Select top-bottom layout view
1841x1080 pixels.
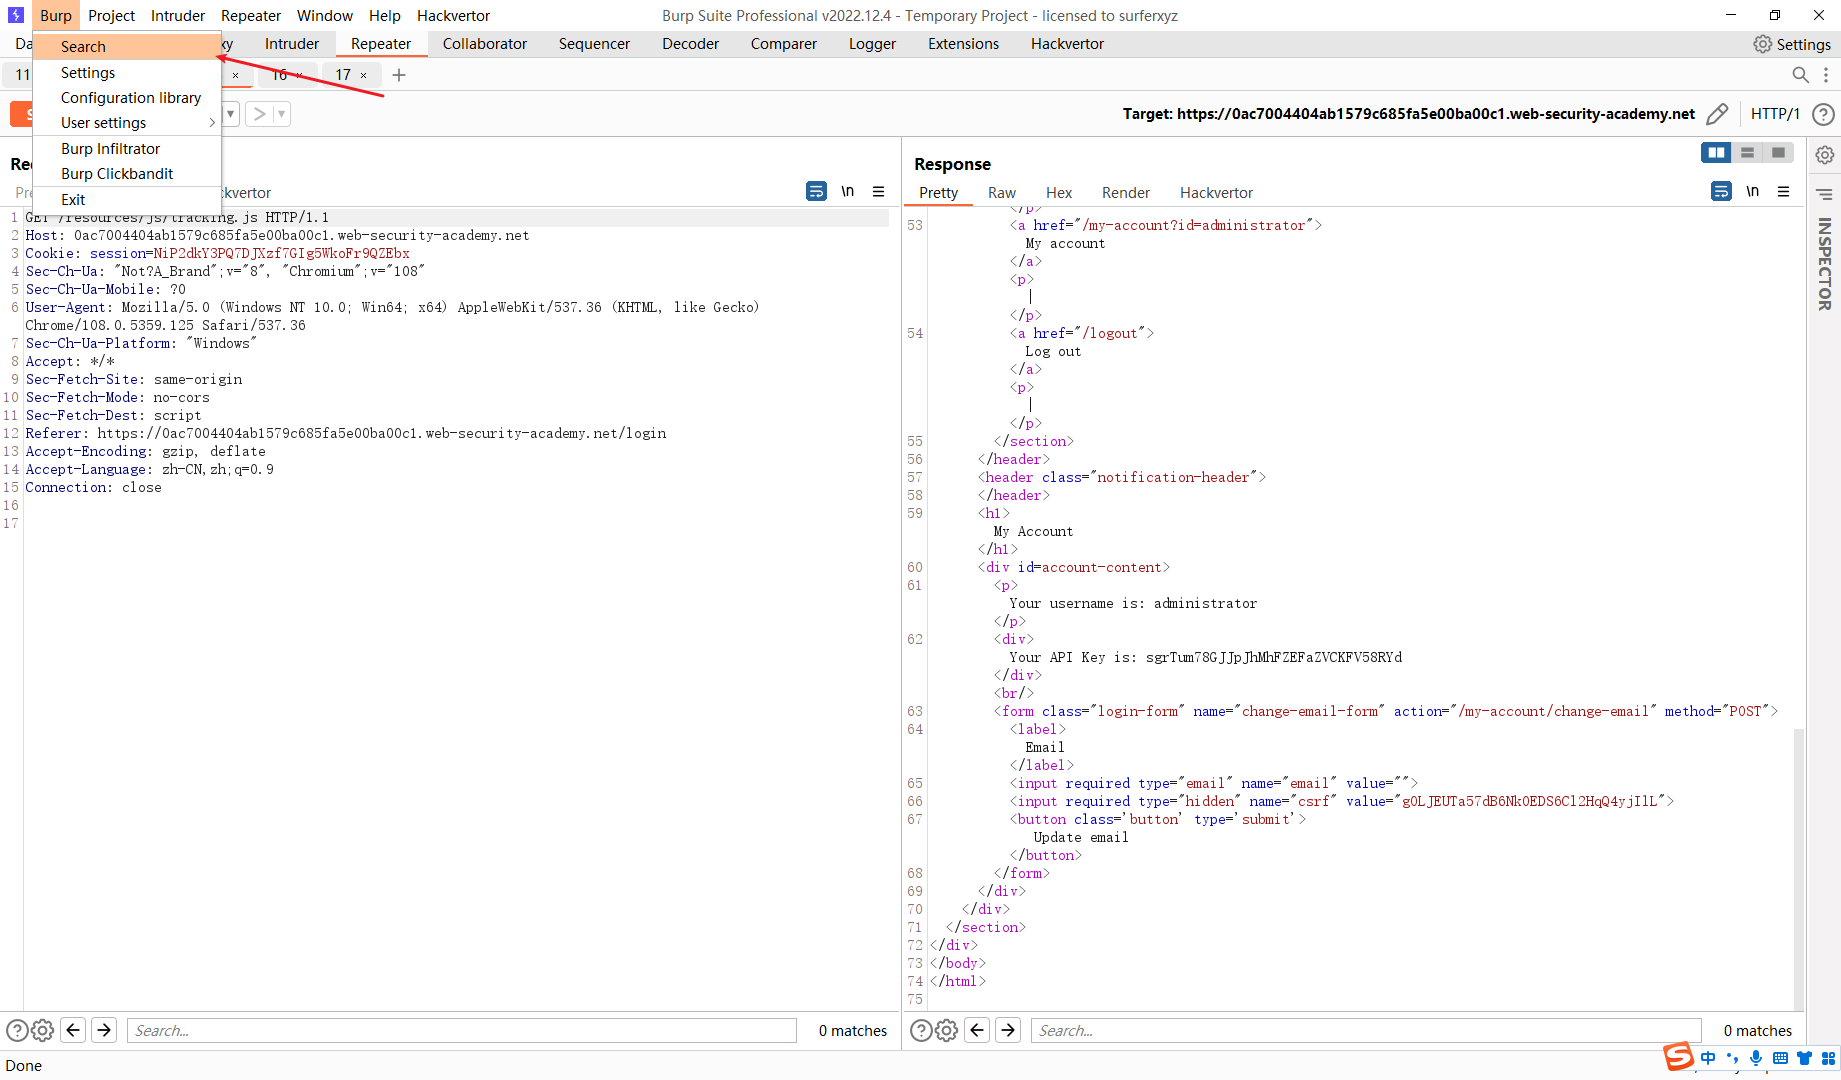pyautogui.click(x=1747, y=152)
